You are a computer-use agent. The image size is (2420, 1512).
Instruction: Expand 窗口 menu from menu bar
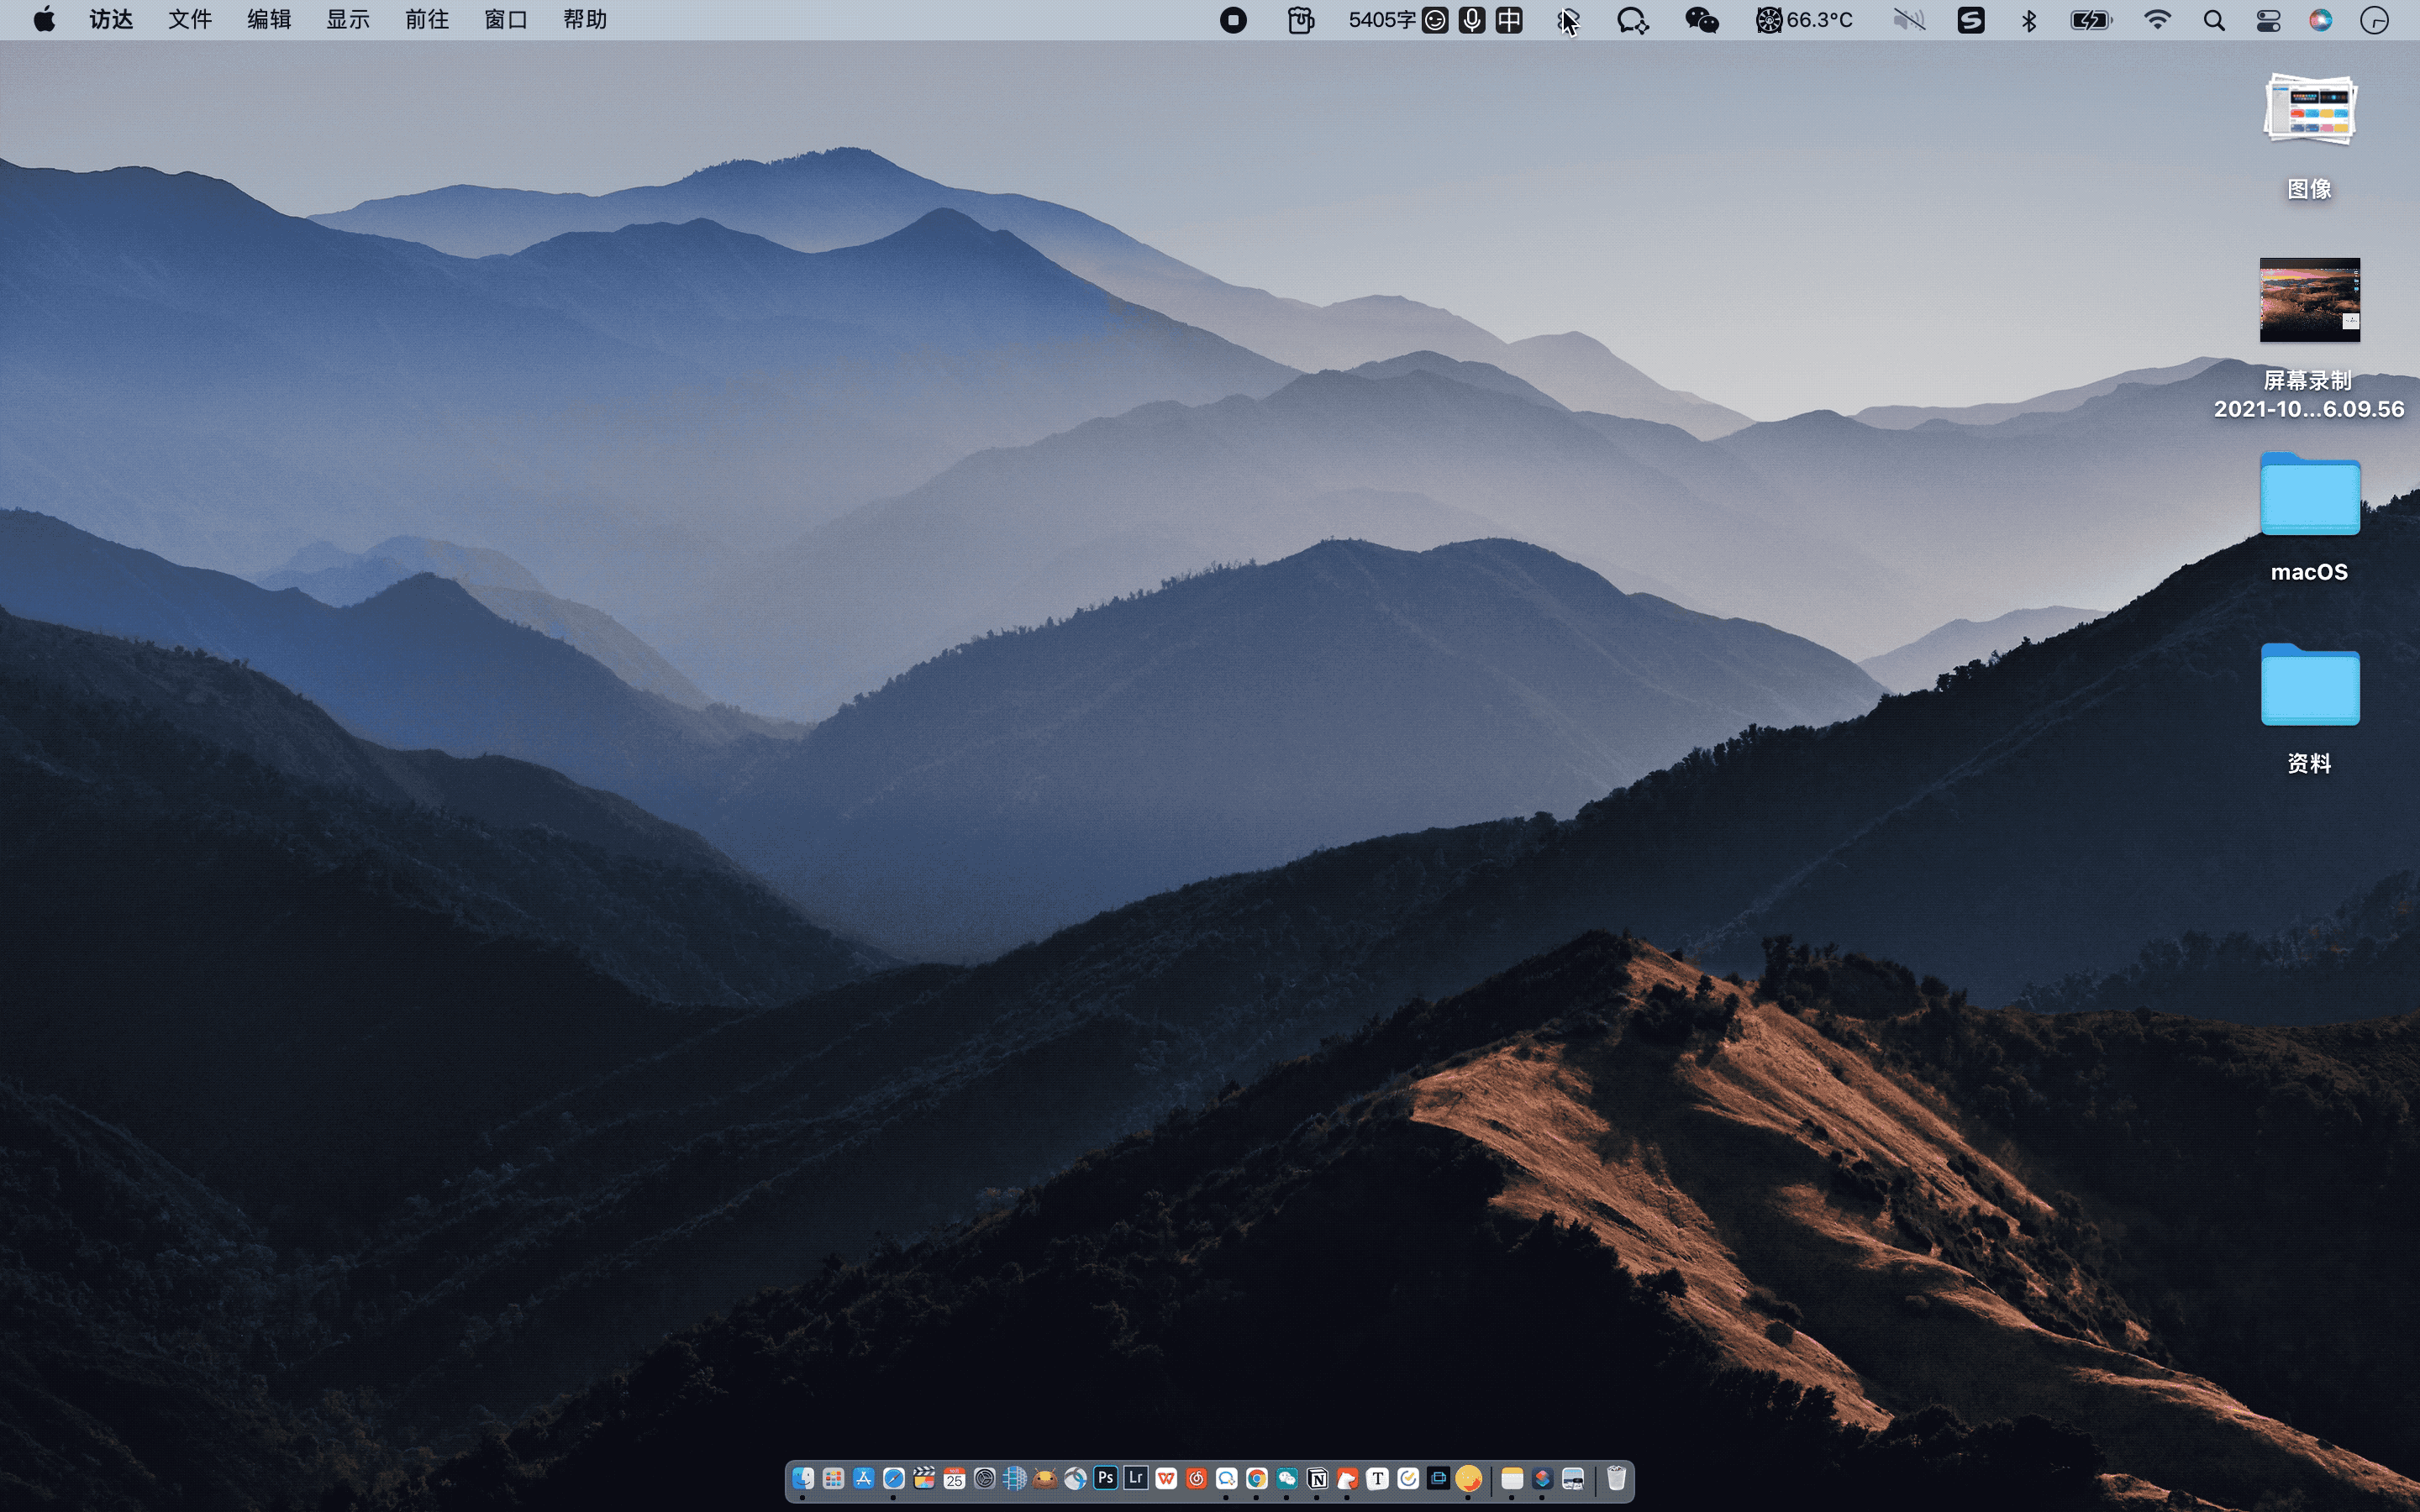tap(503, 19)
